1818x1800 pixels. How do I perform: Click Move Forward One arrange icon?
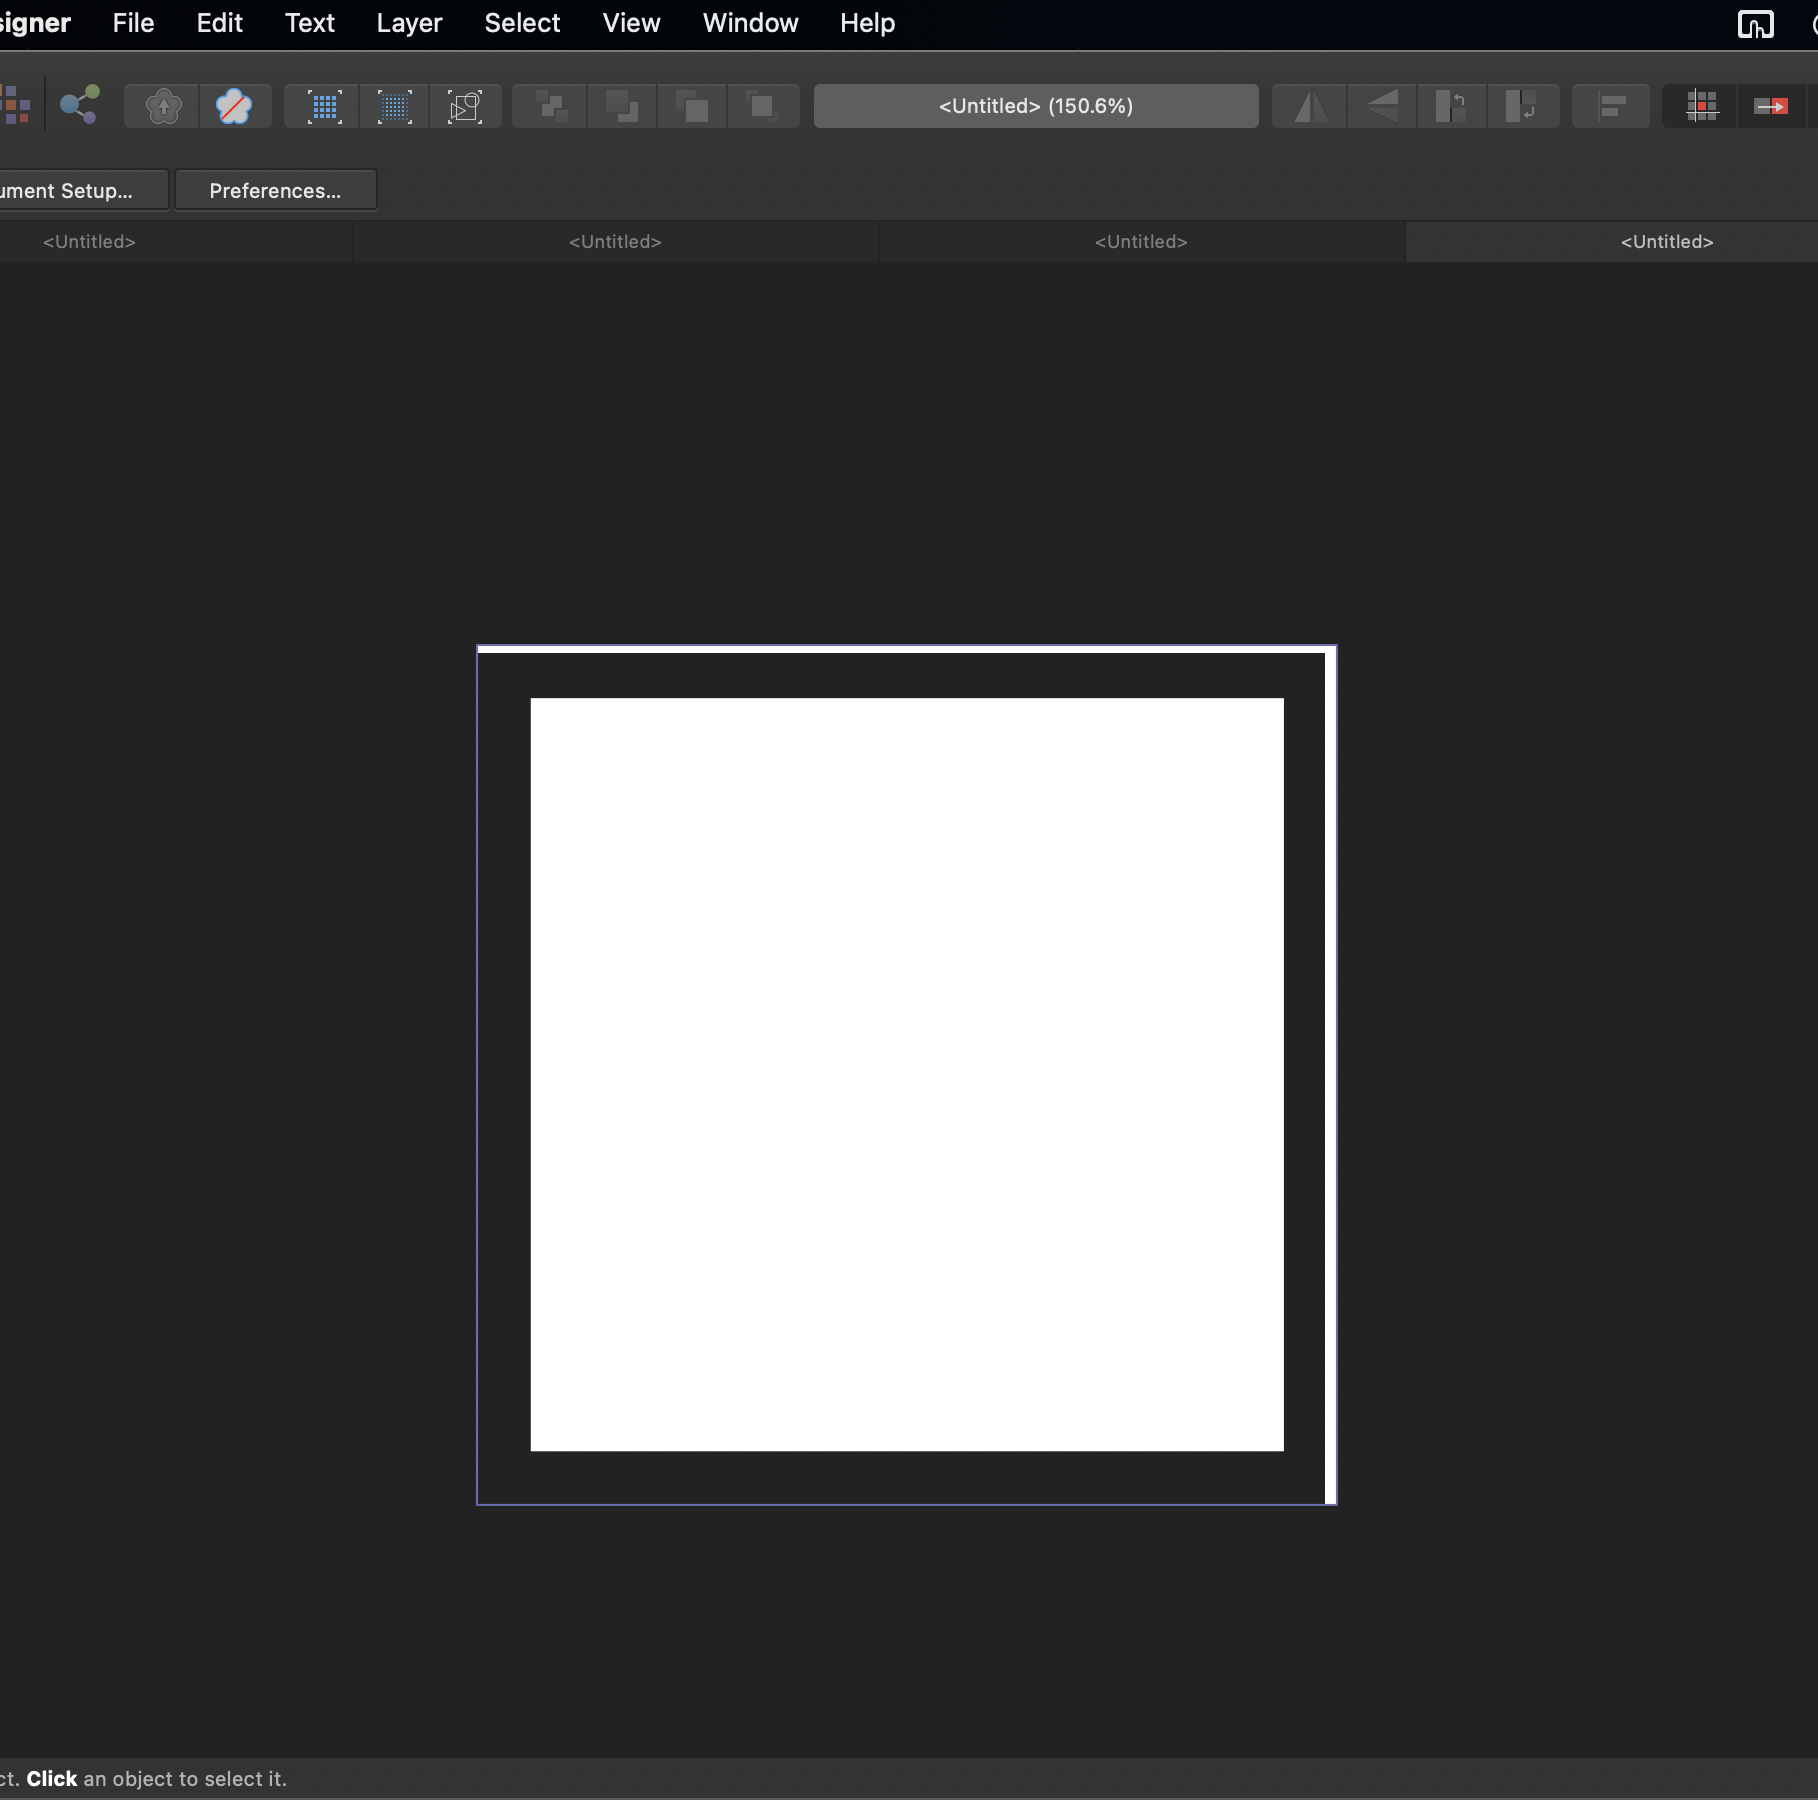692,106
